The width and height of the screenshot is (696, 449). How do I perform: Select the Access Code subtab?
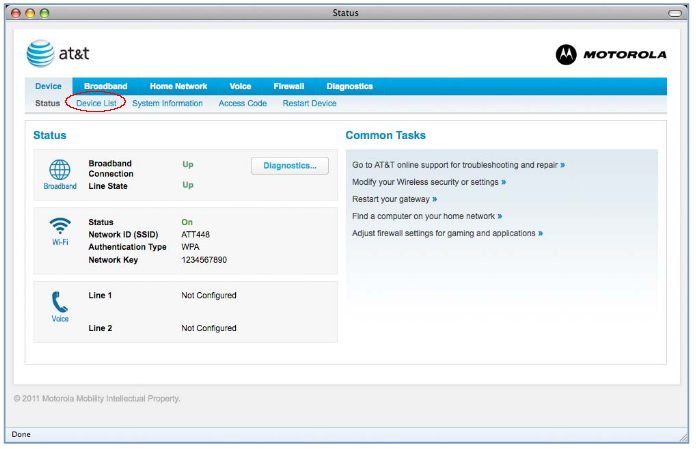click(242, 103)
